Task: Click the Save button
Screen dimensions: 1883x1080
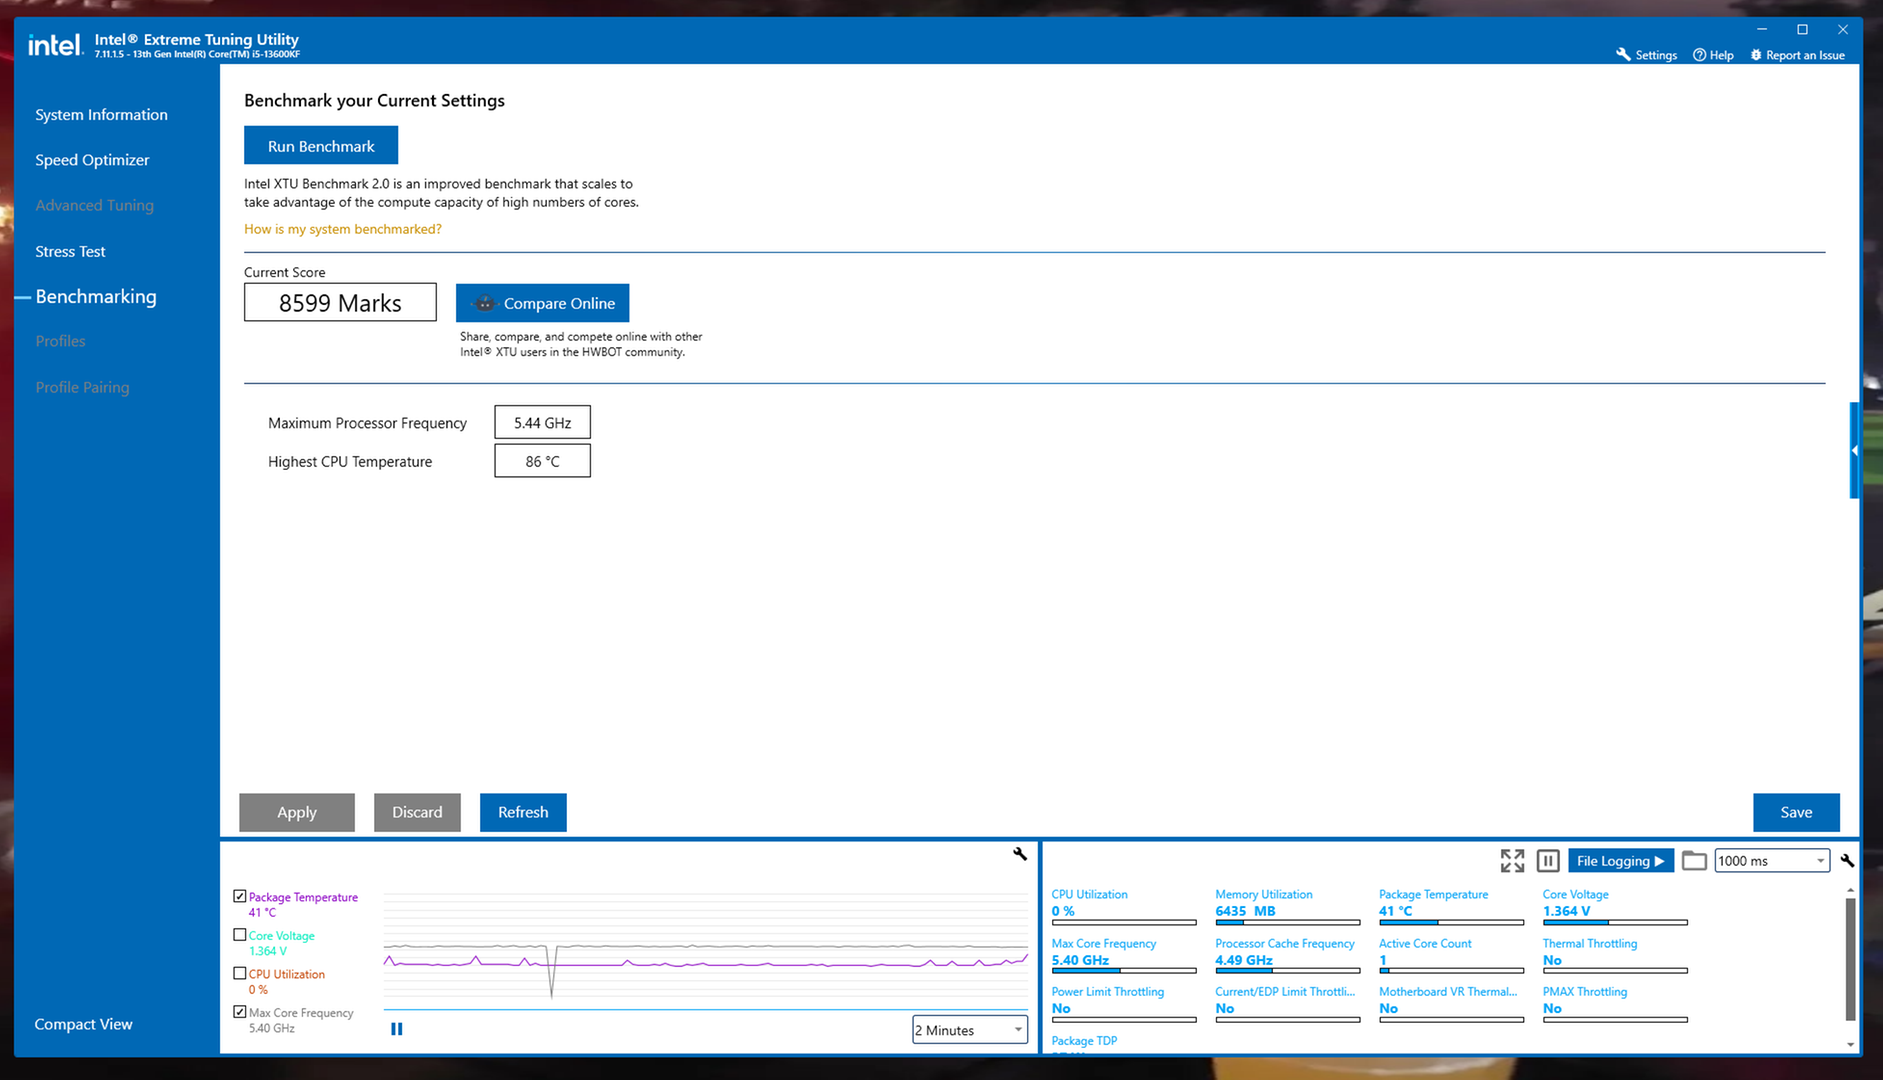Action: click(1796, 812)
